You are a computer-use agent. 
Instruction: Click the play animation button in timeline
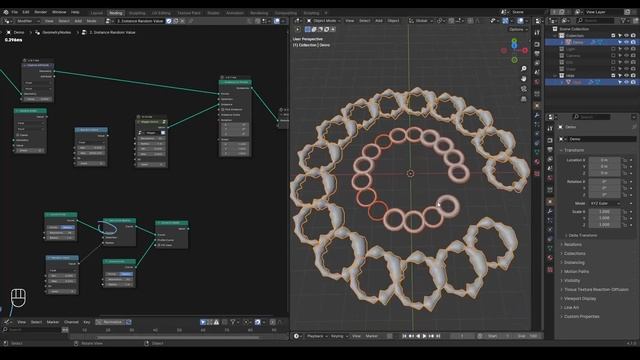point(424,336)
